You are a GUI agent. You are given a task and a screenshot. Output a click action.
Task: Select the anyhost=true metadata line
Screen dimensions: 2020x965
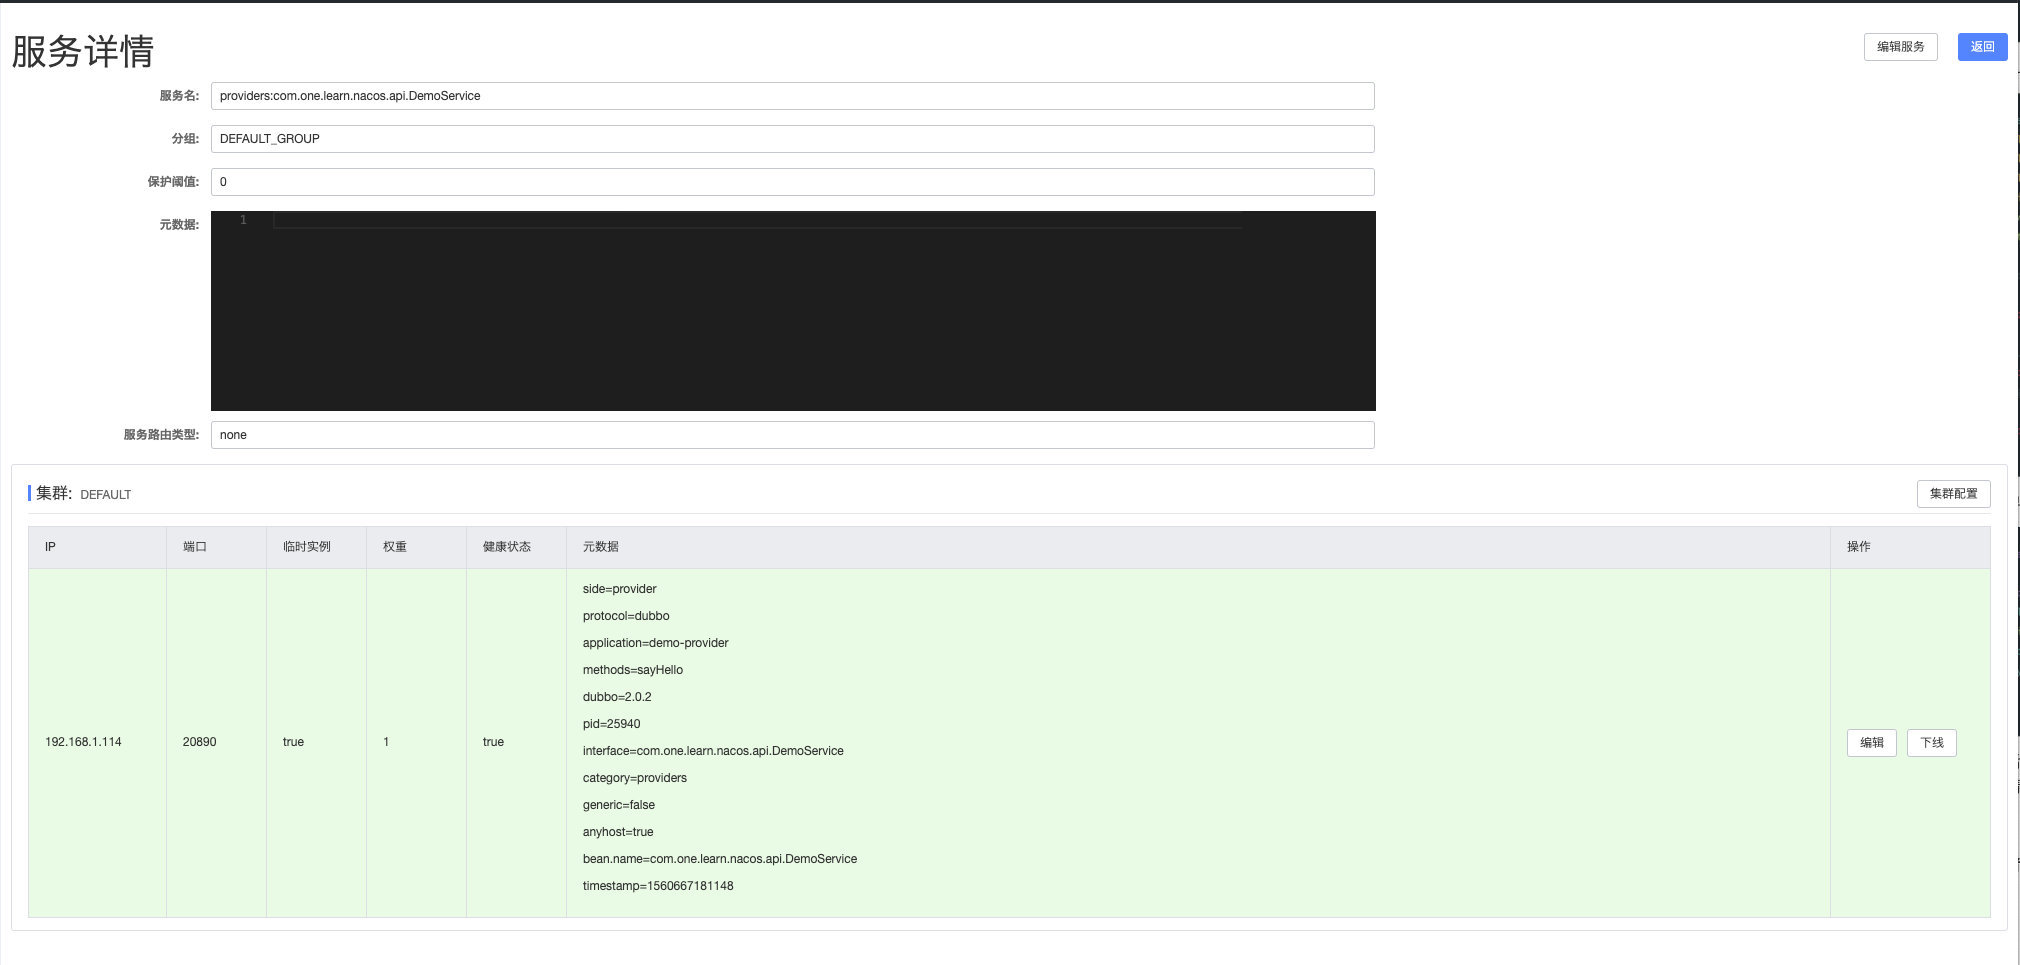pyautogui.click(x=617, y=832)
